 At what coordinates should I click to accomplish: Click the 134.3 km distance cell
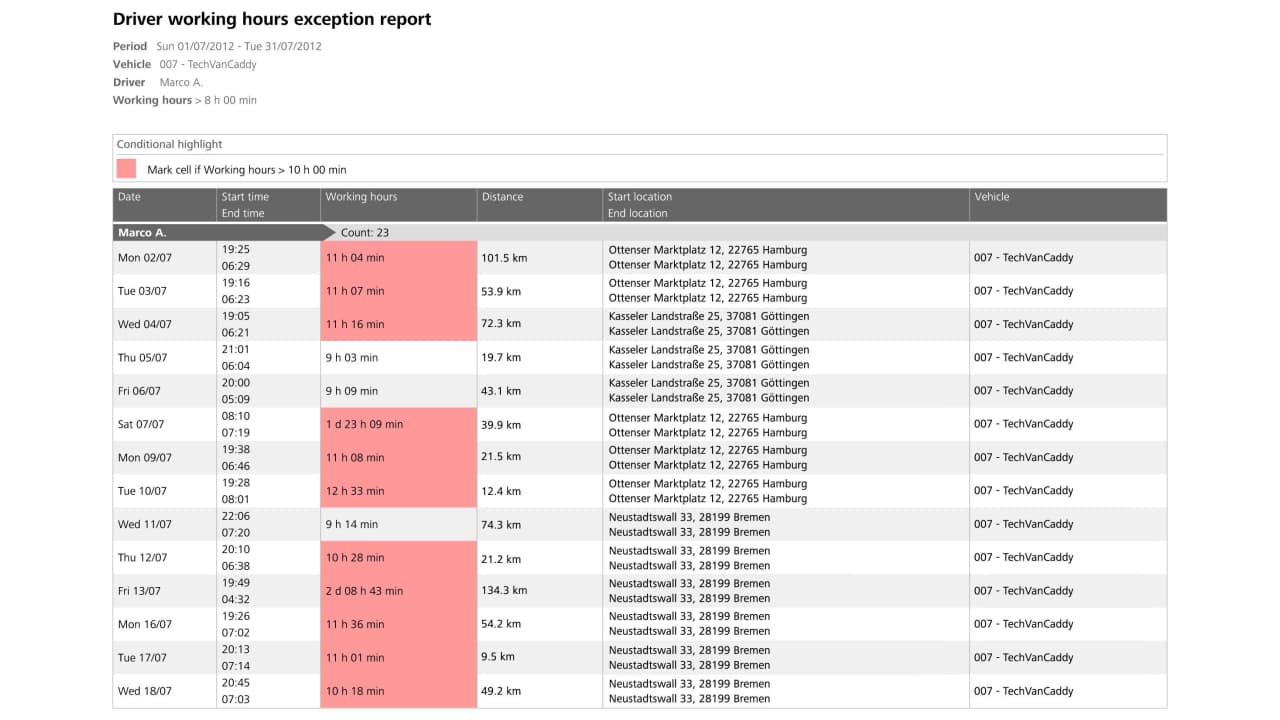(504, 591)
